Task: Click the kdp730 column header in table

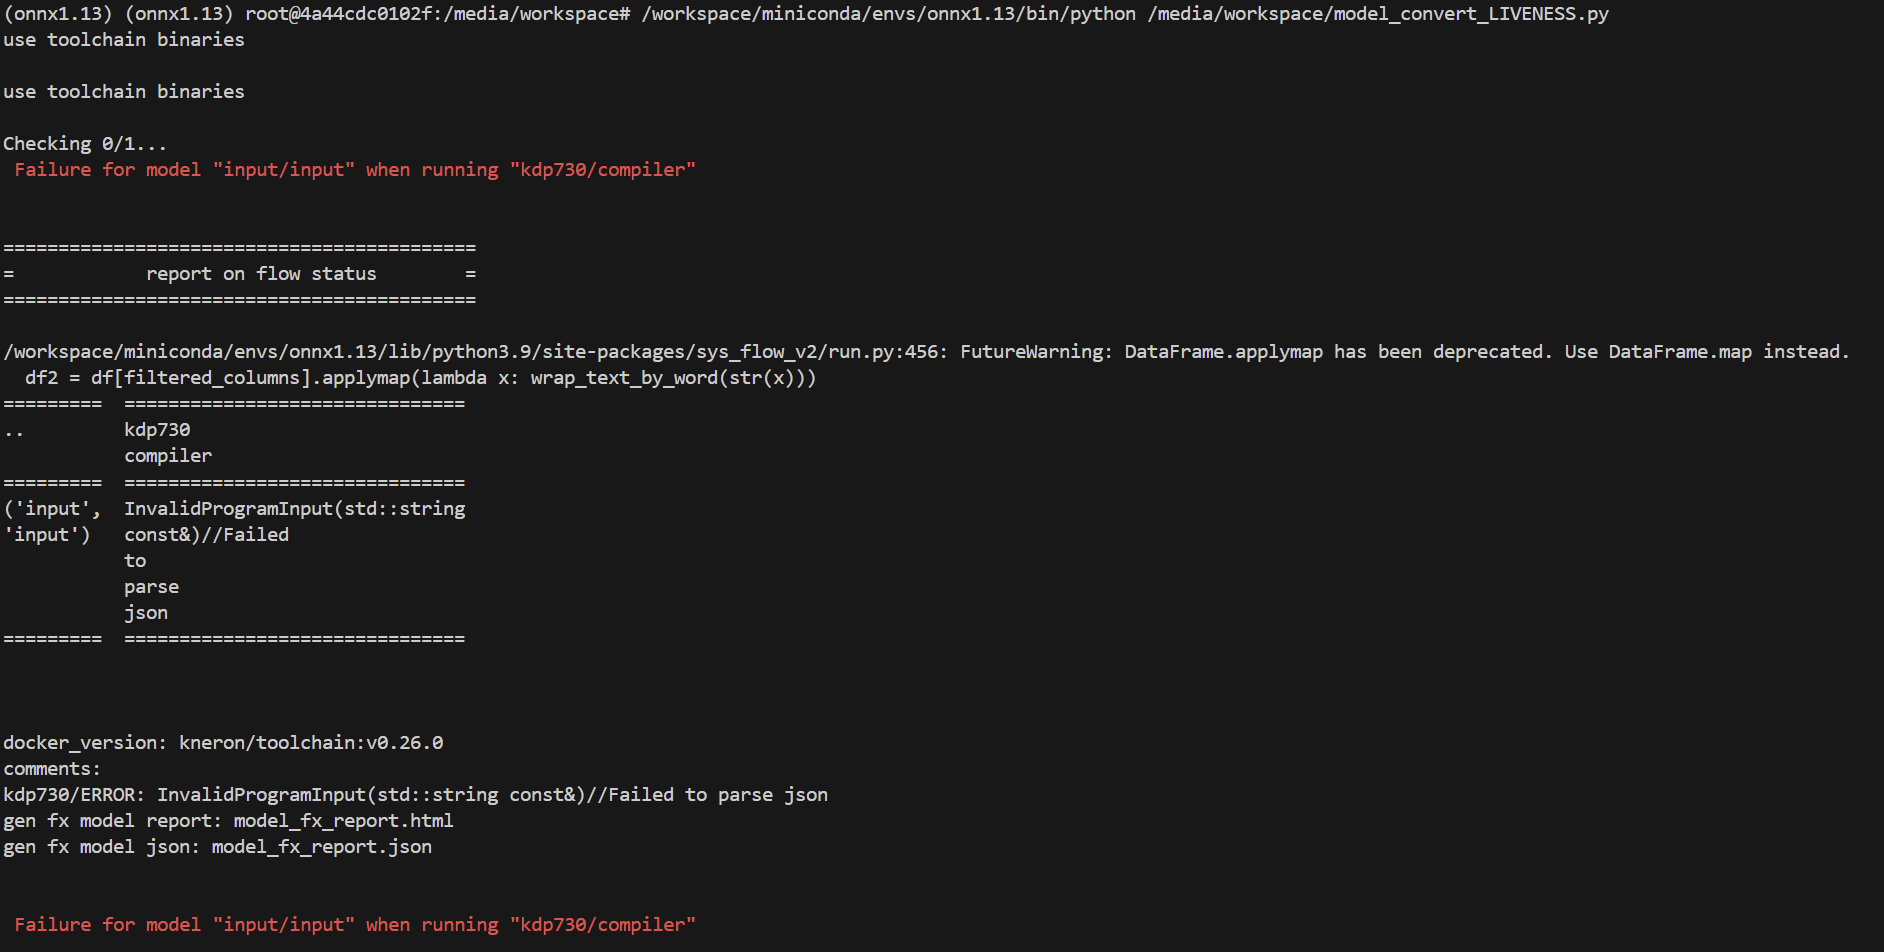Action: pos(157,430)
